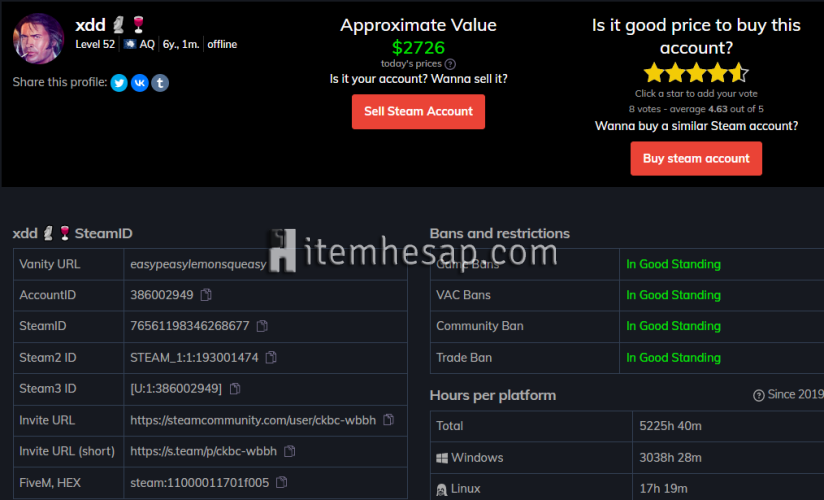Open the full steamcommunity Invite URL link

click(253, 420)
